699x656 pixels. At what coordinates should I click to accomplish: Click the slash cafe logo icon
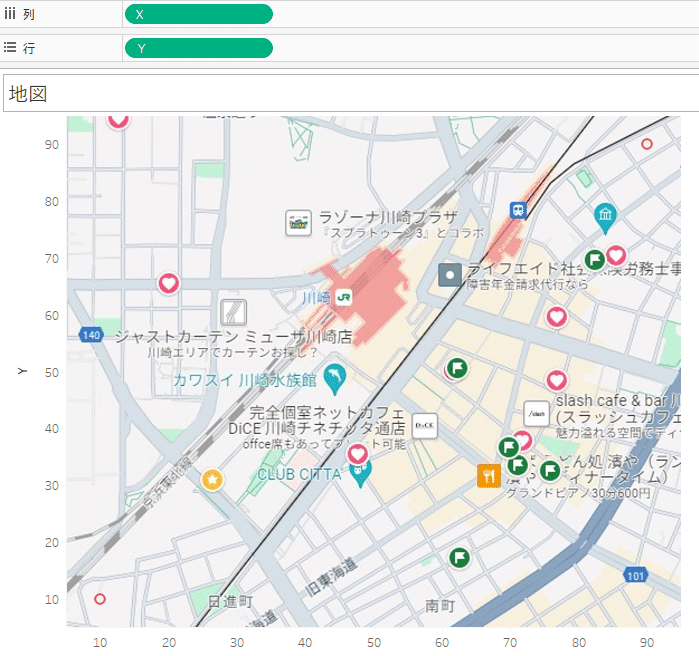click(x=536, y=414)
